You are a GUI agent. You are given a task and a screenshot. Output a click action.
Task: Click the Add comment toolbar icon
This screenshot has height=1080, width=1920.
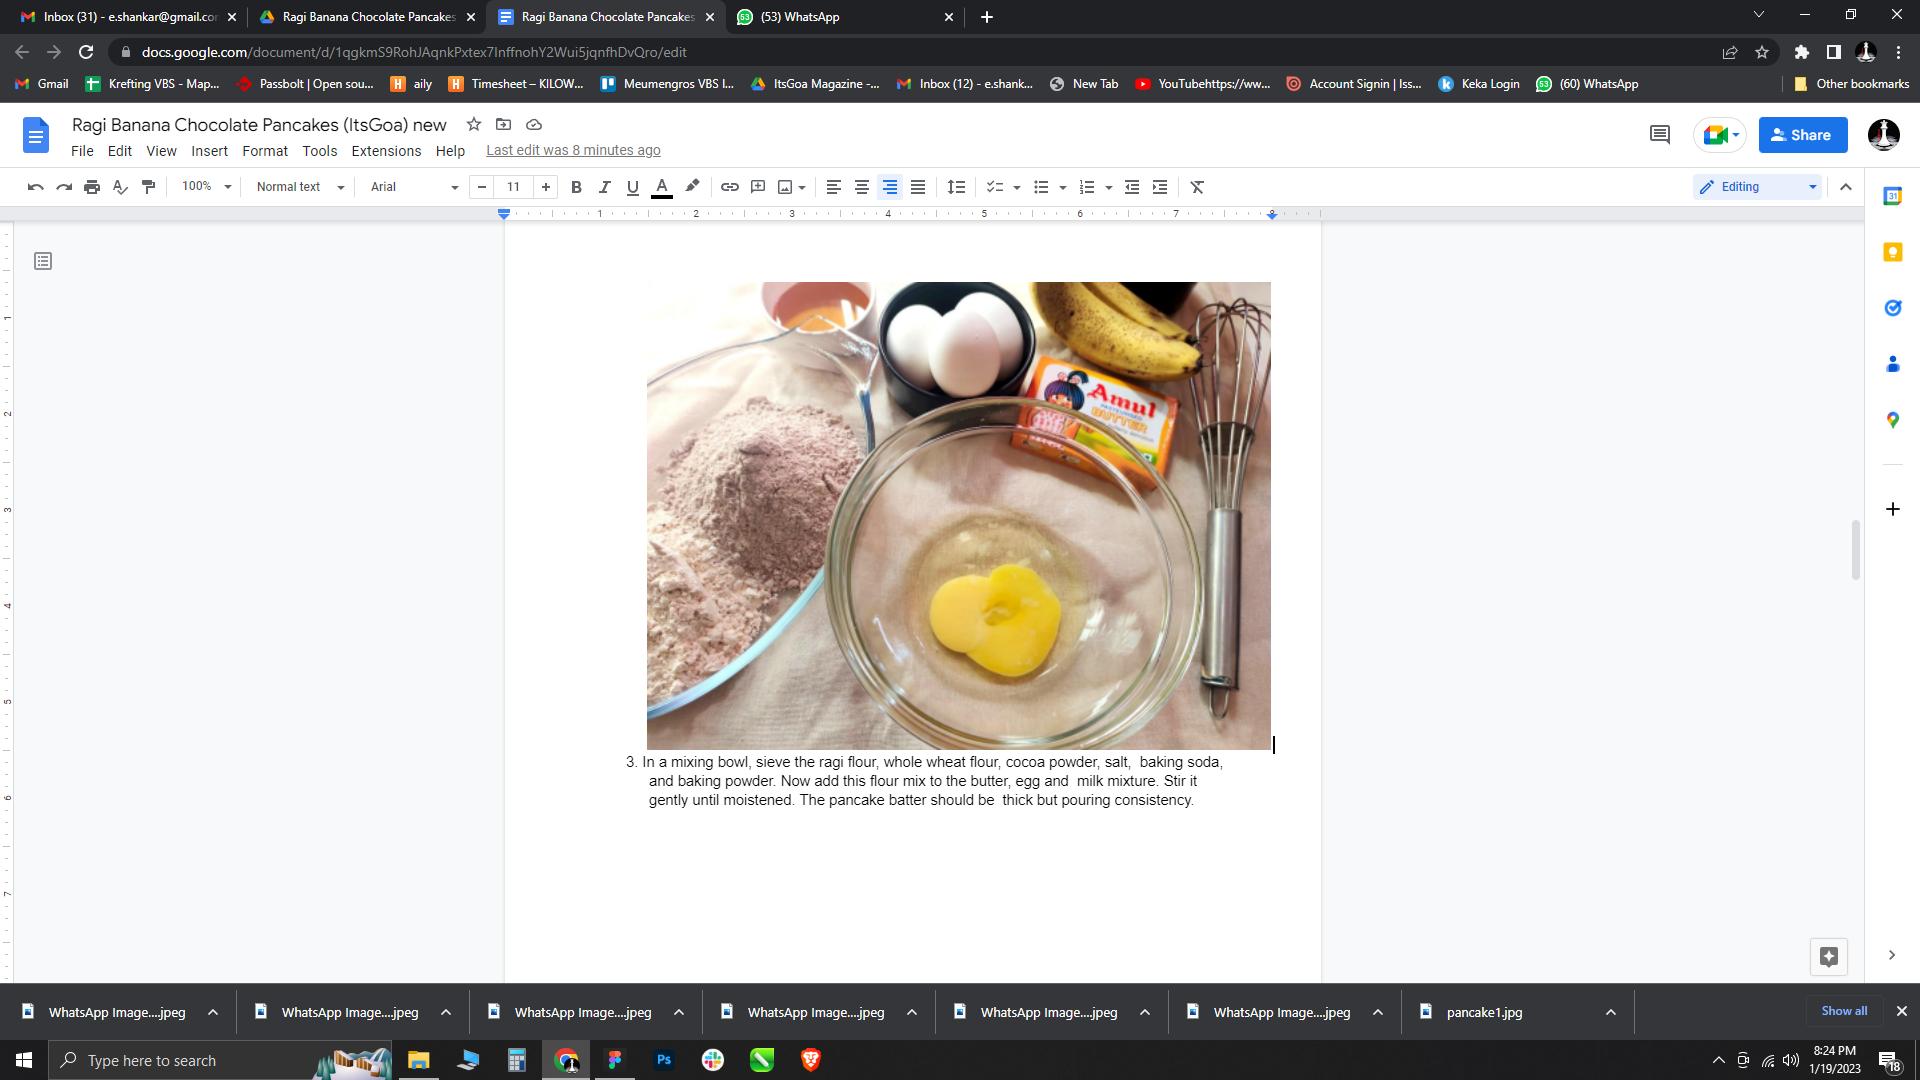tap(758, 187)
